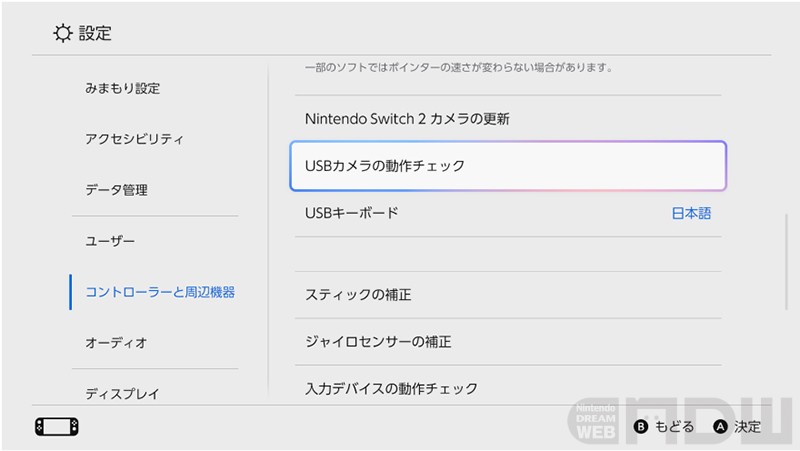Select データ管理 in the sidebar
The height and width of the screenshot is (451, 800).
(116, 190)
